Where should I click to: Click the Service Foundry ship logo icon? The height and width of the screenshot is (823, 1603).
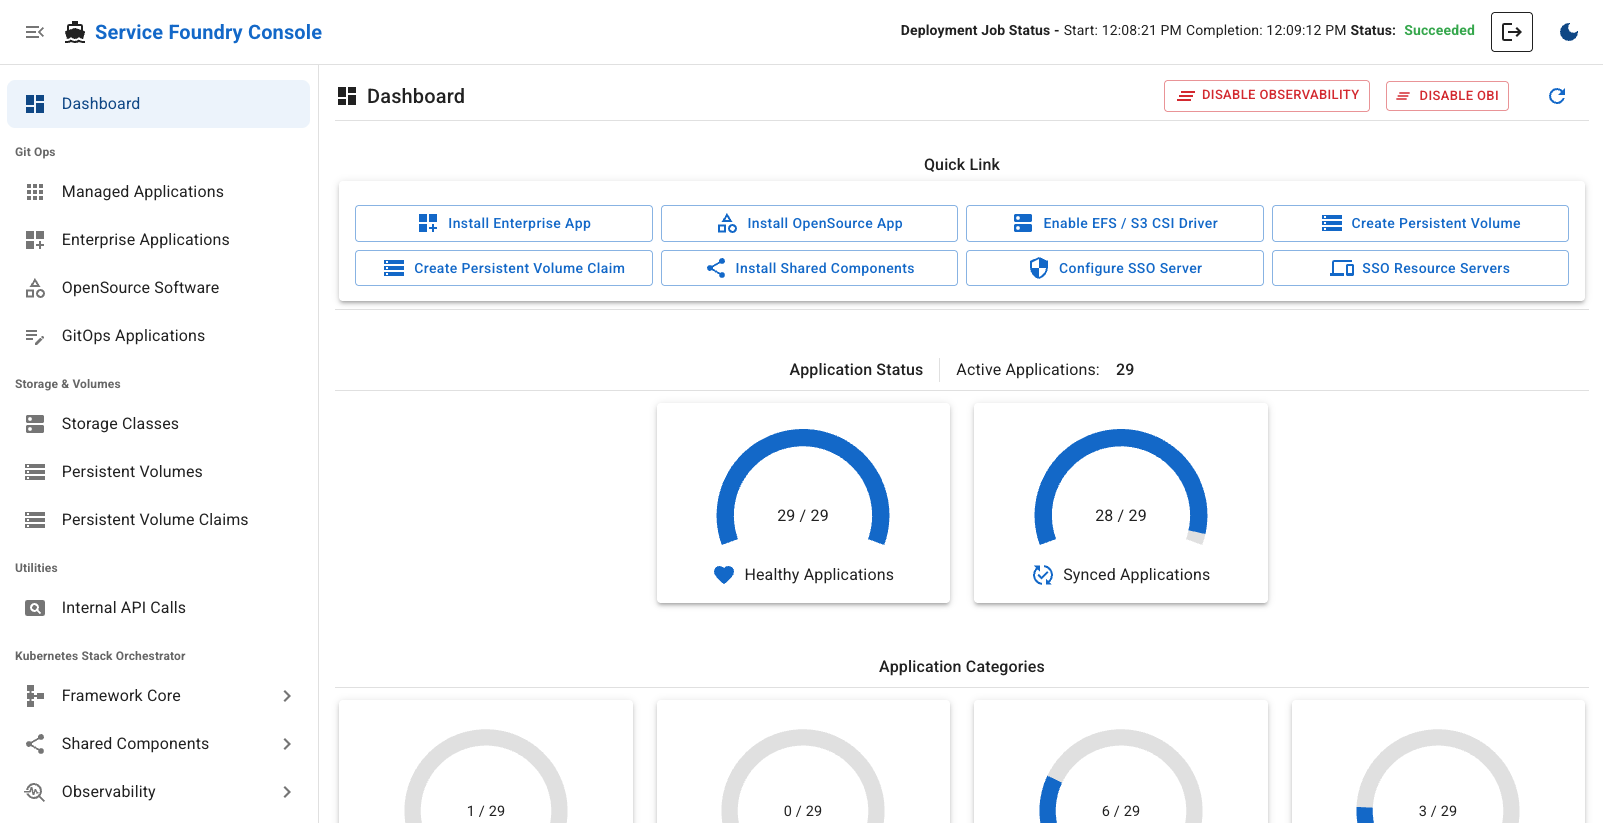75,32
